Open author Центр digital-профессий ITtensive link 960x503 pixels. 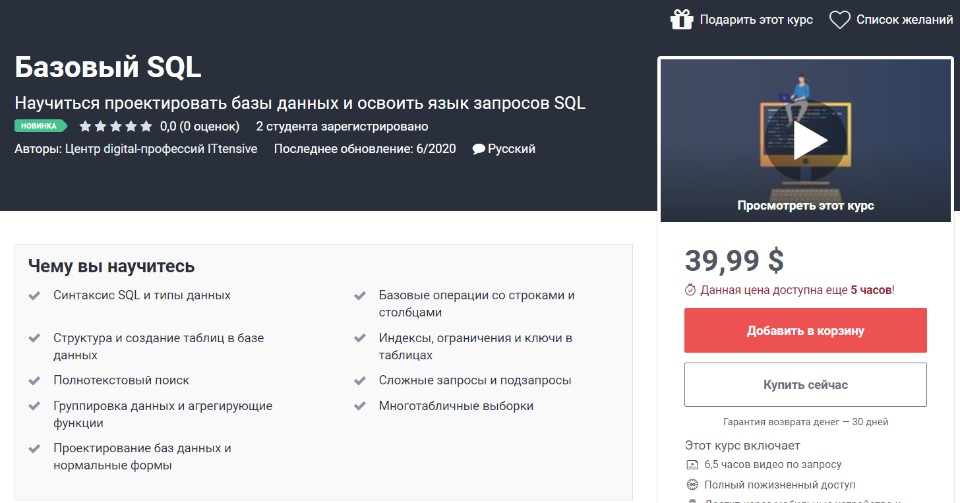pos(160,149)
